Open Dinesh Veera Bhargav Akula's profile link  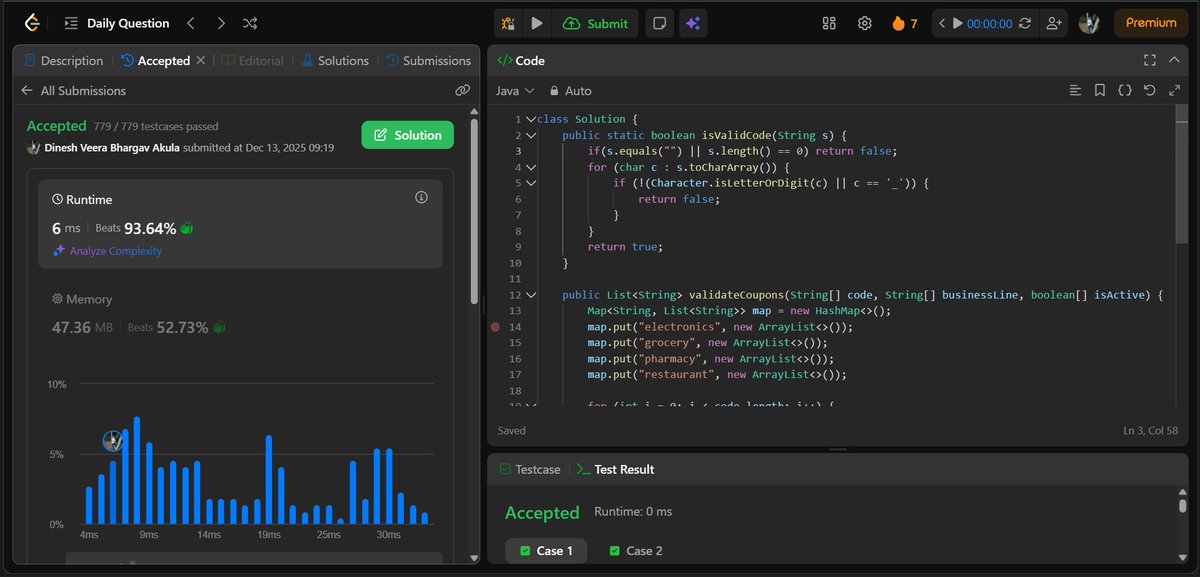(112, 148)
